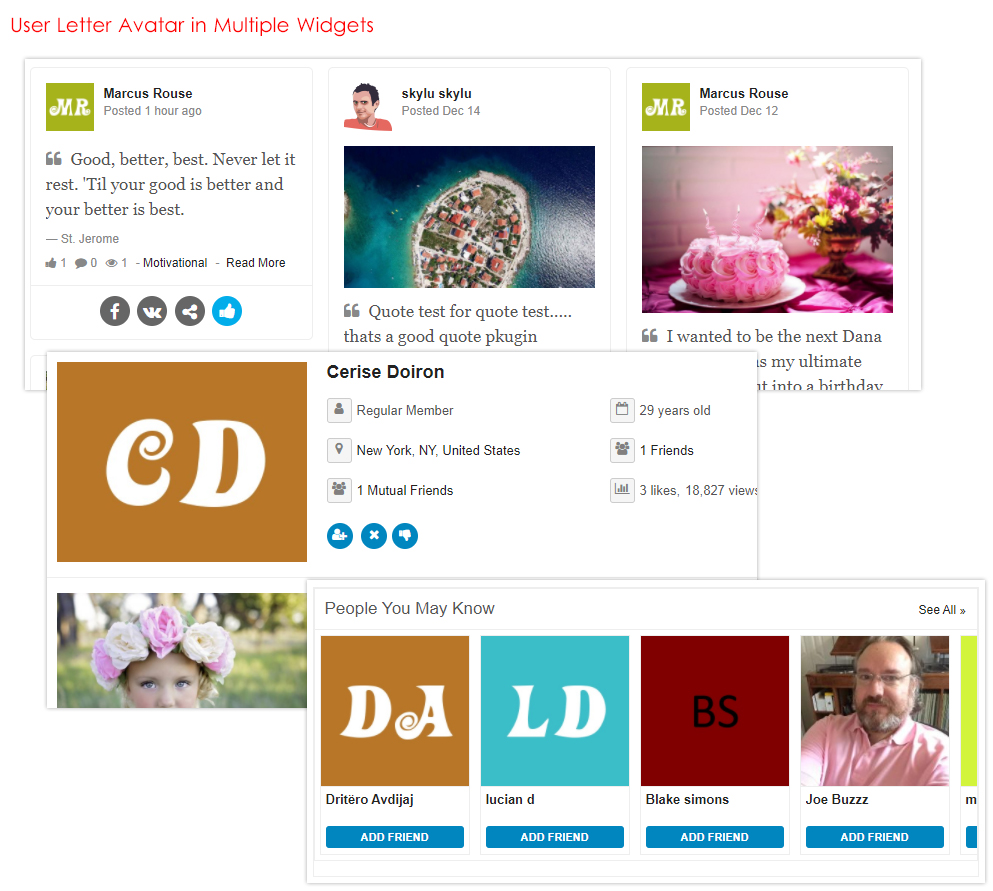Like the quote with blue thumbs-up icon
993x891 pixels.
pos(227,311)
